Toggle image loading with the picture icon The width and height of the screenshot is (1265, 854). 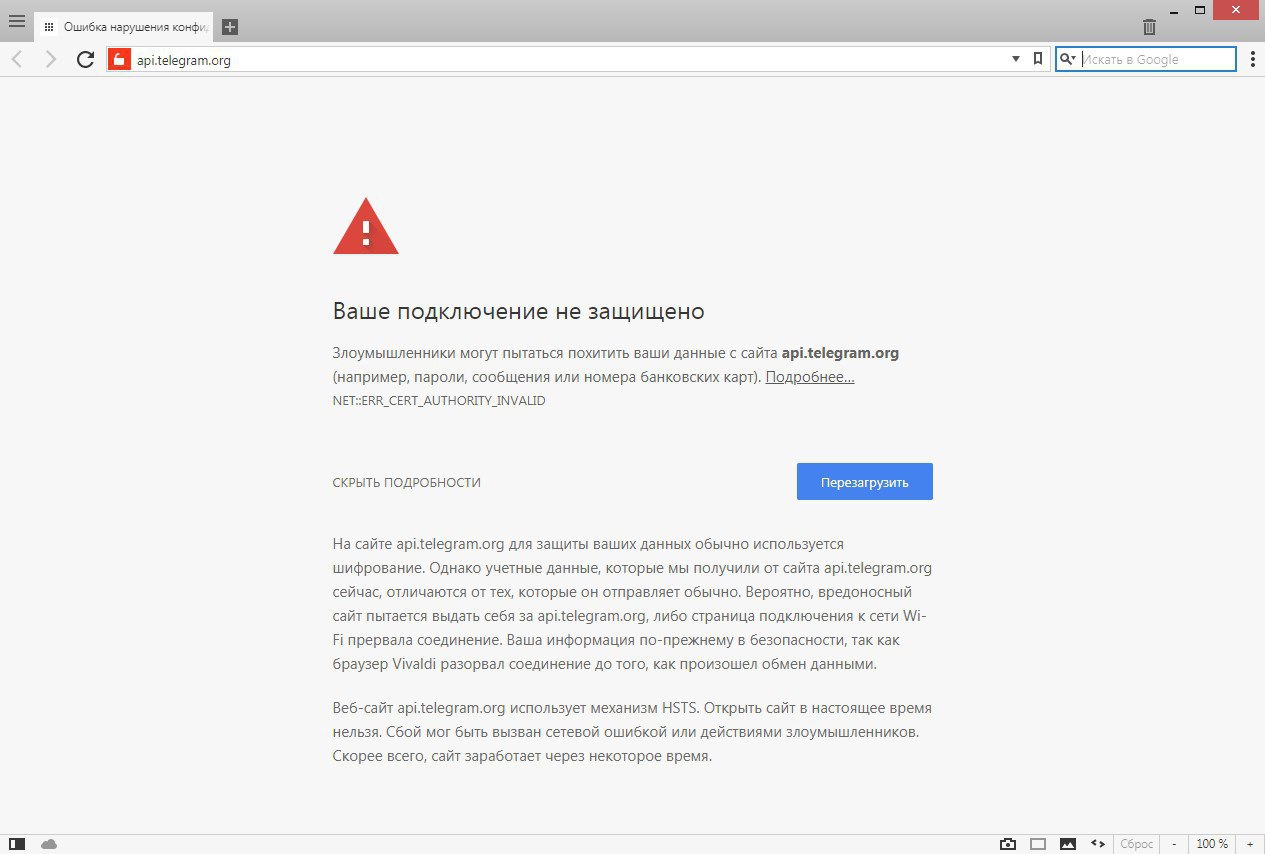point(1068,844)
